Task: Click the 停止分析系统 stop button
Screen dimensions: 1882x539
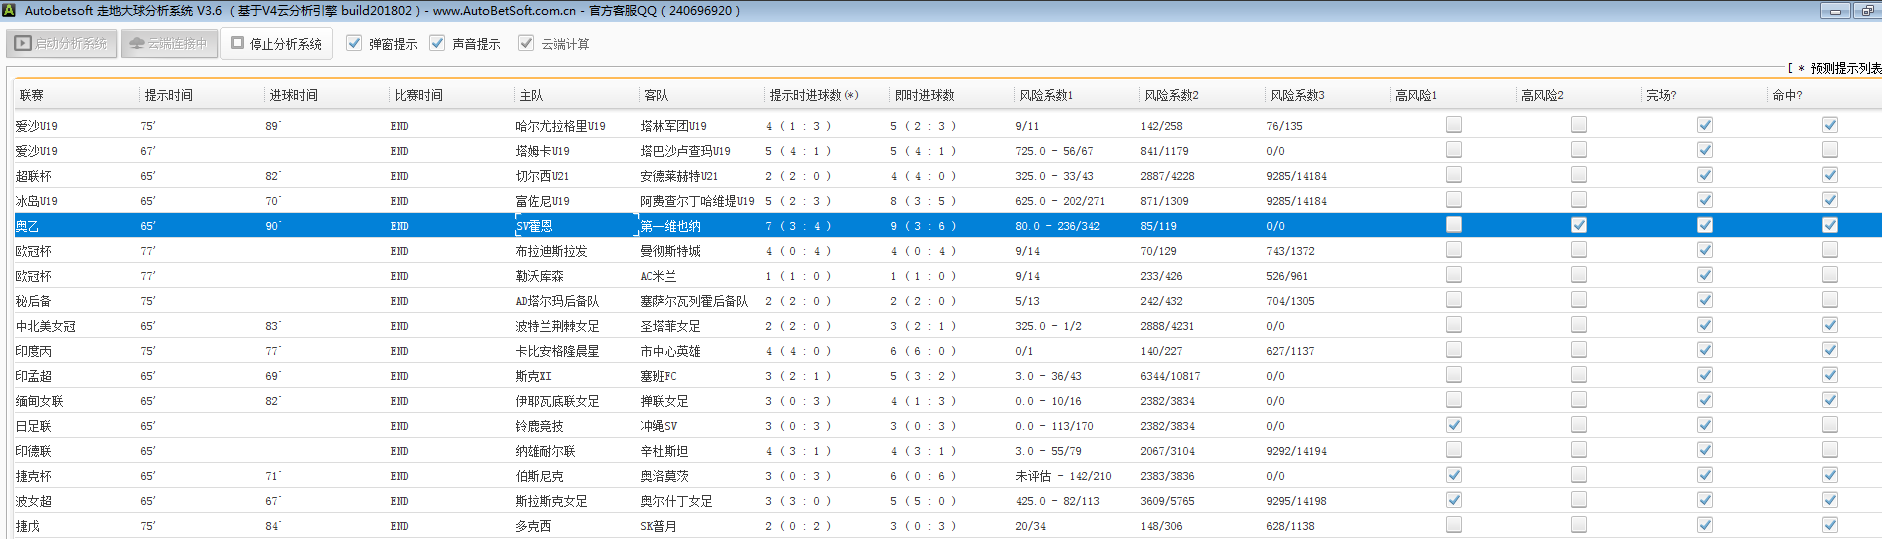Action: [277, 44]
